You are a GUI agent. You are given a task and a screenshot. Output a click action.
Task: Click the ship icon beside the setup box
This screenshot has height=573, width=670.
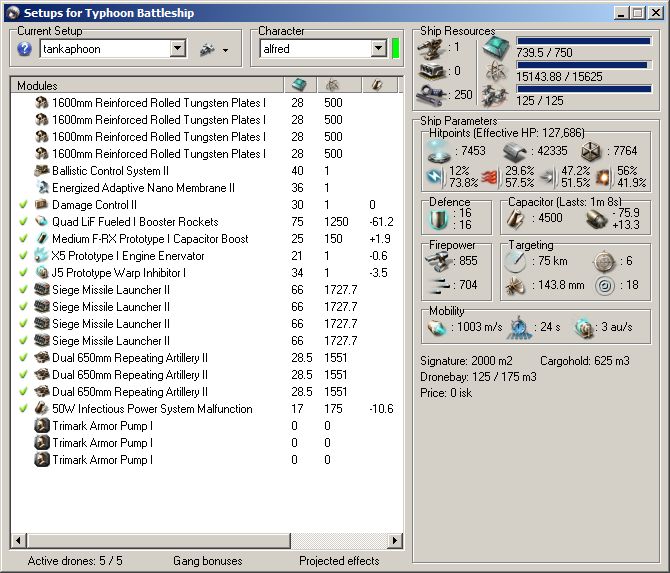click(207, 49)
